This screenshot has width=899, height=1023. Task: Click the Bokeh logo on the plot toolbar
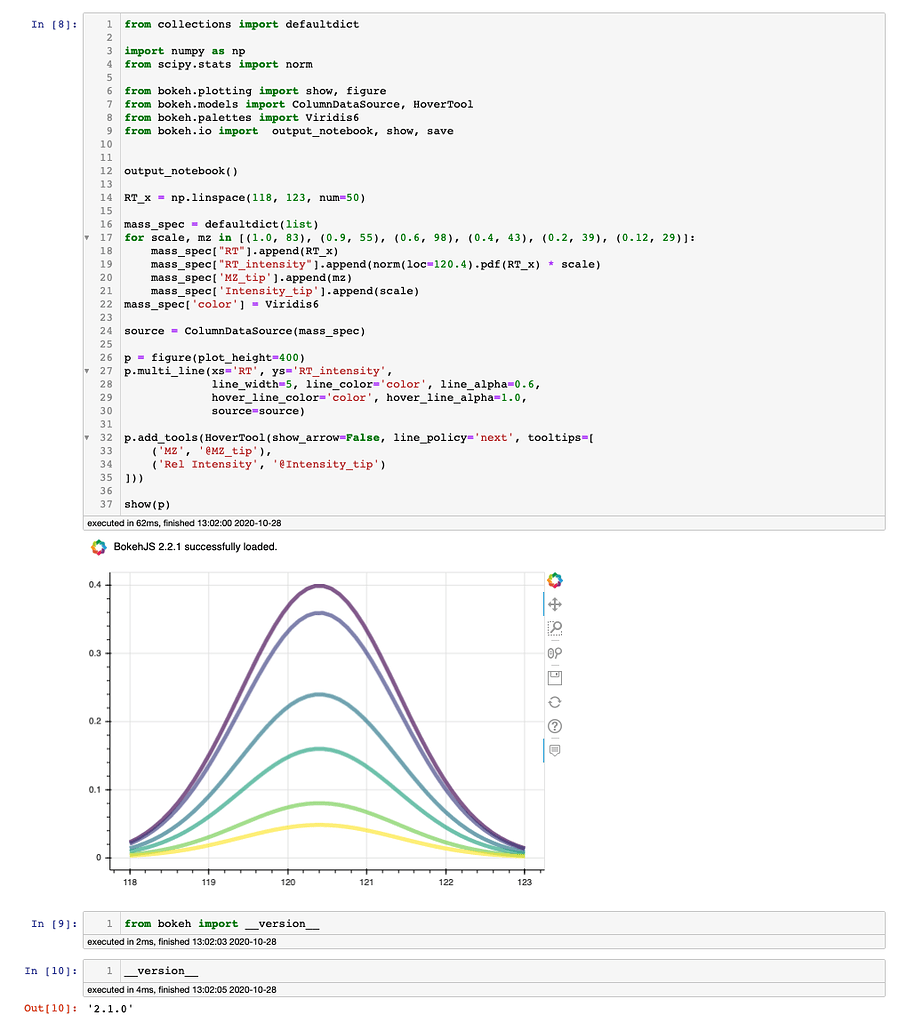(x=555, y=580)
